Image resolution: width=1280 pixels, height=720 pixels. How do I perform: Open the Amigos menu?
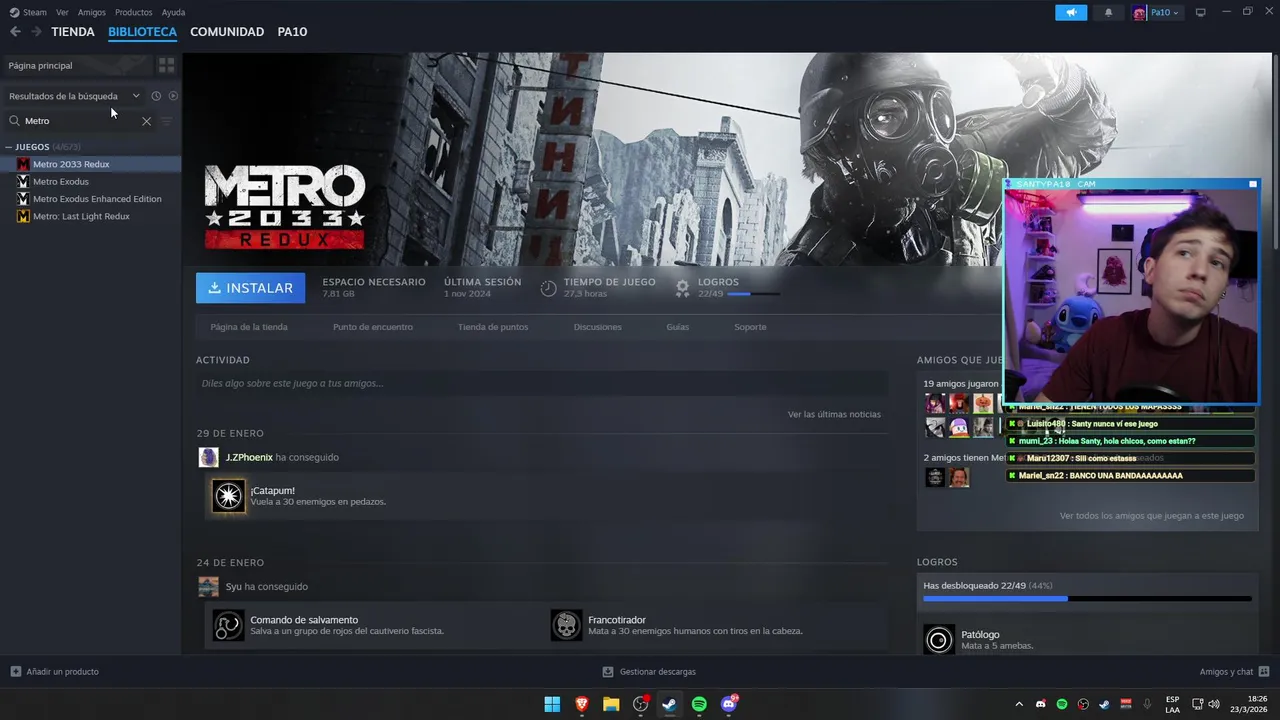92,12
